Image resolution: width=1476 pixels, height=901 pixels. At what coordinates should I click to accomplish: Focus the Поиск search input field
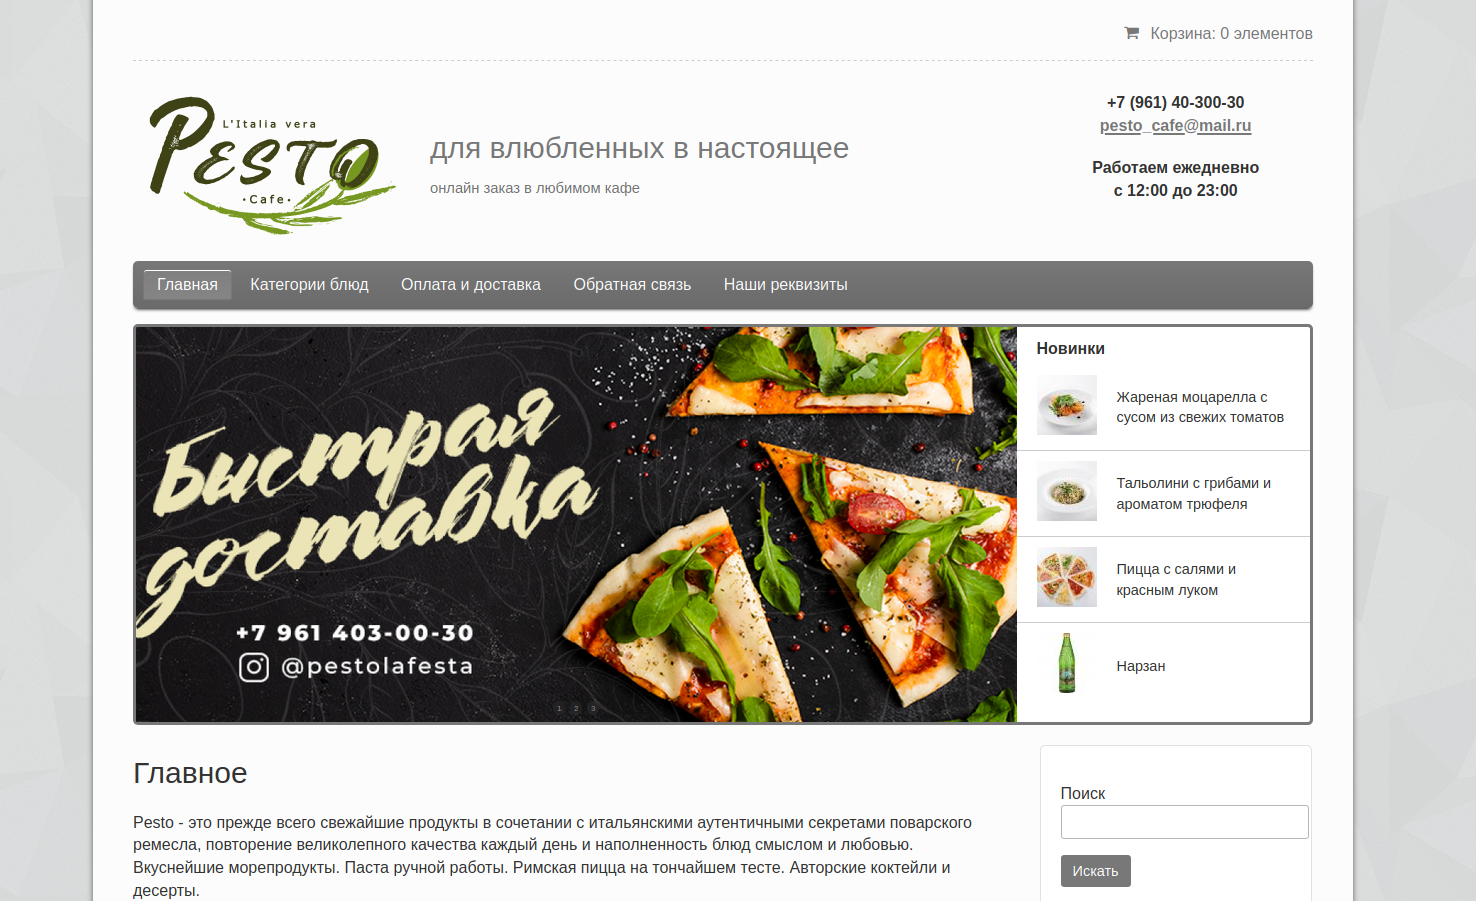[x=1184, y=822]
